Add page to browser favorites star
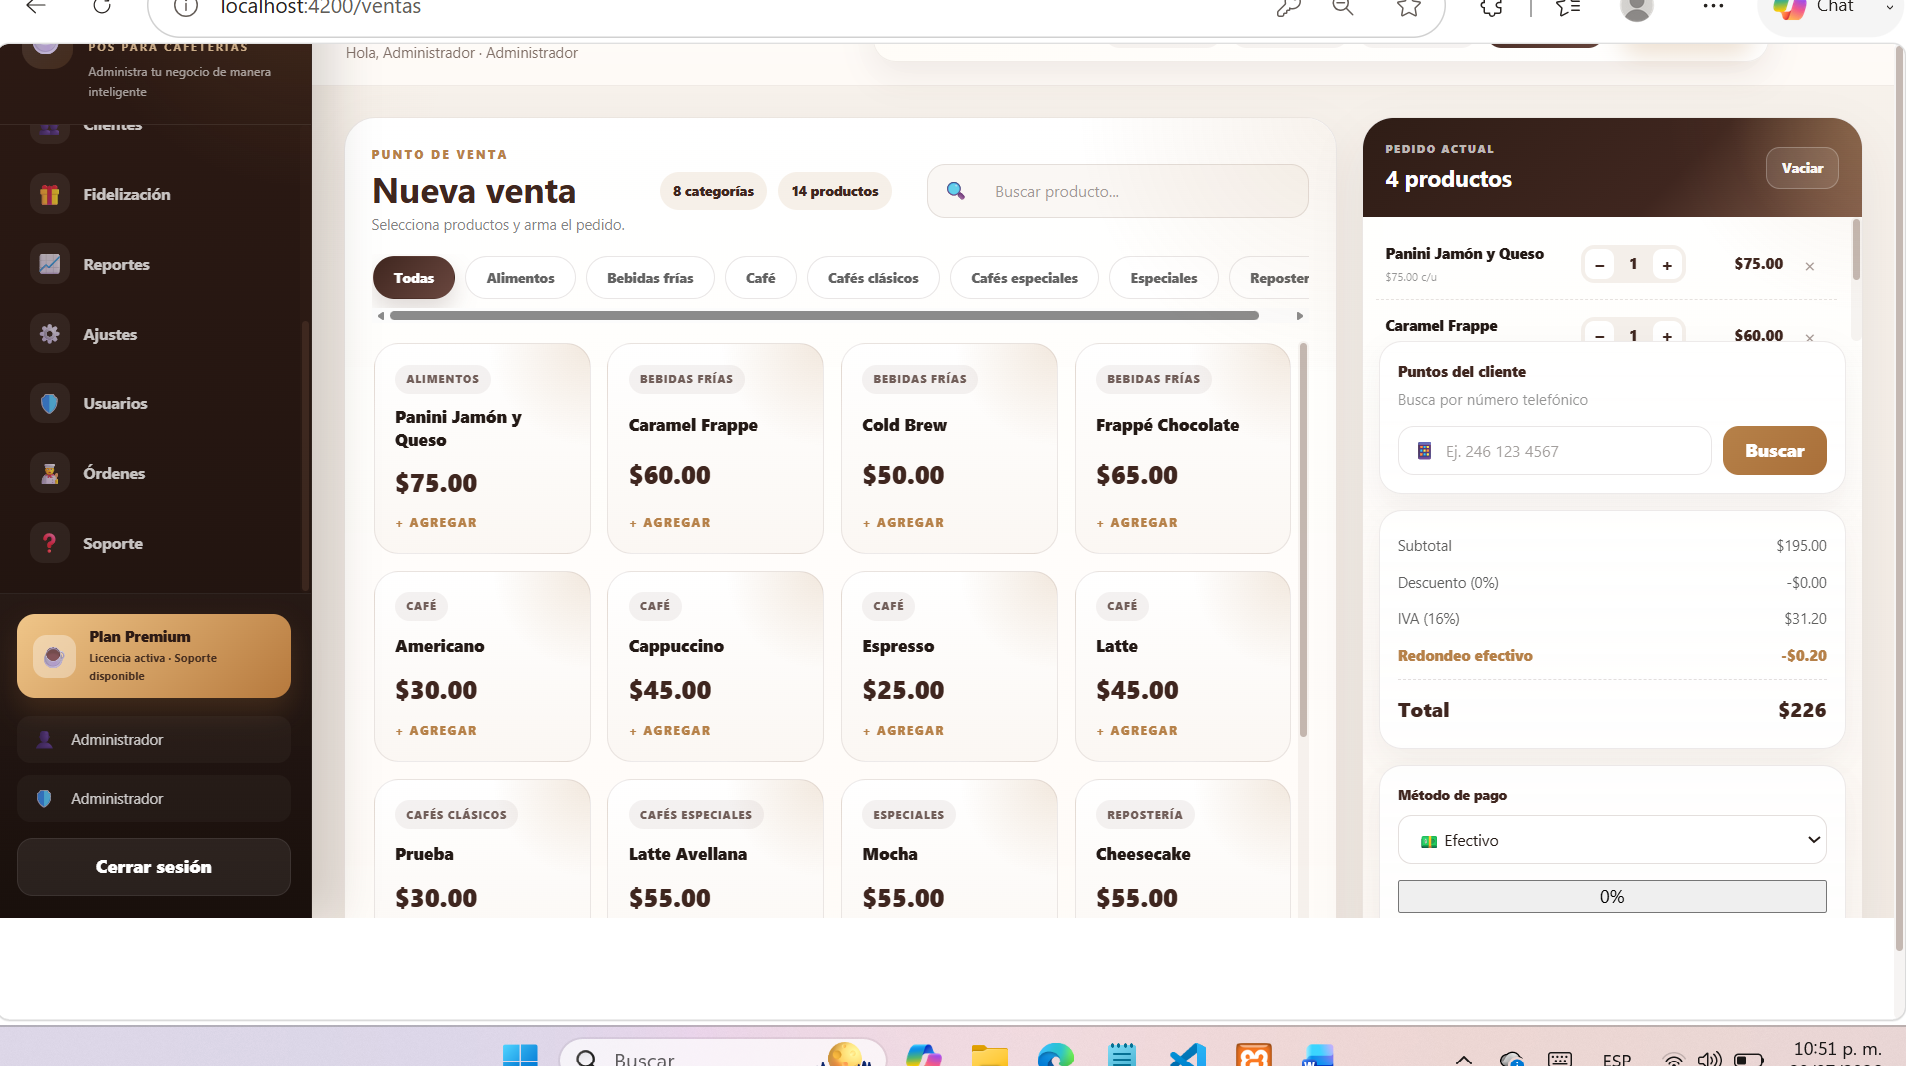 [x=1409, y=8]
